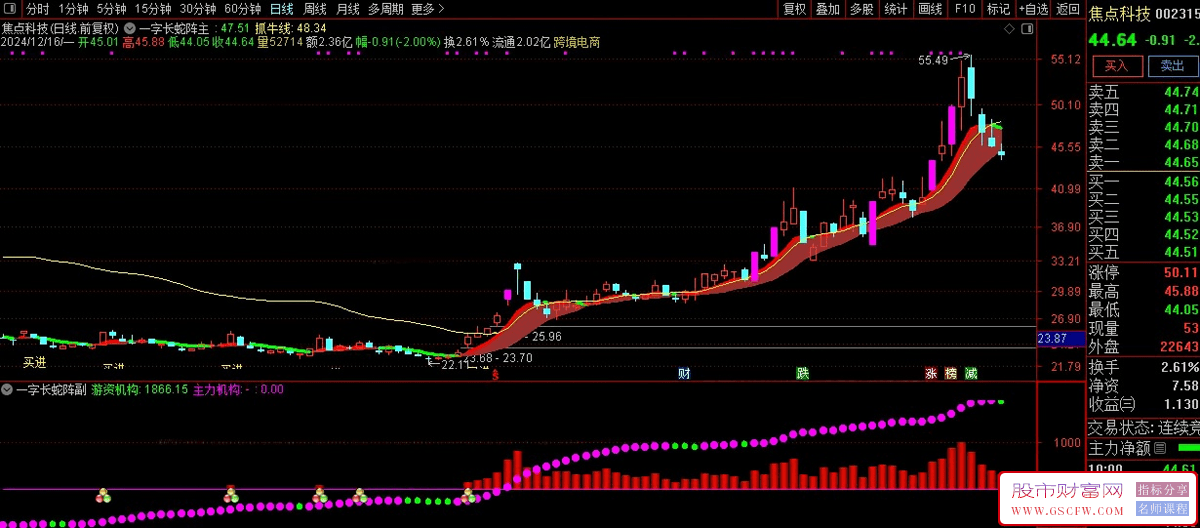Expand the 更多 periods menu
1200x528 pixels.
[427, 9]
